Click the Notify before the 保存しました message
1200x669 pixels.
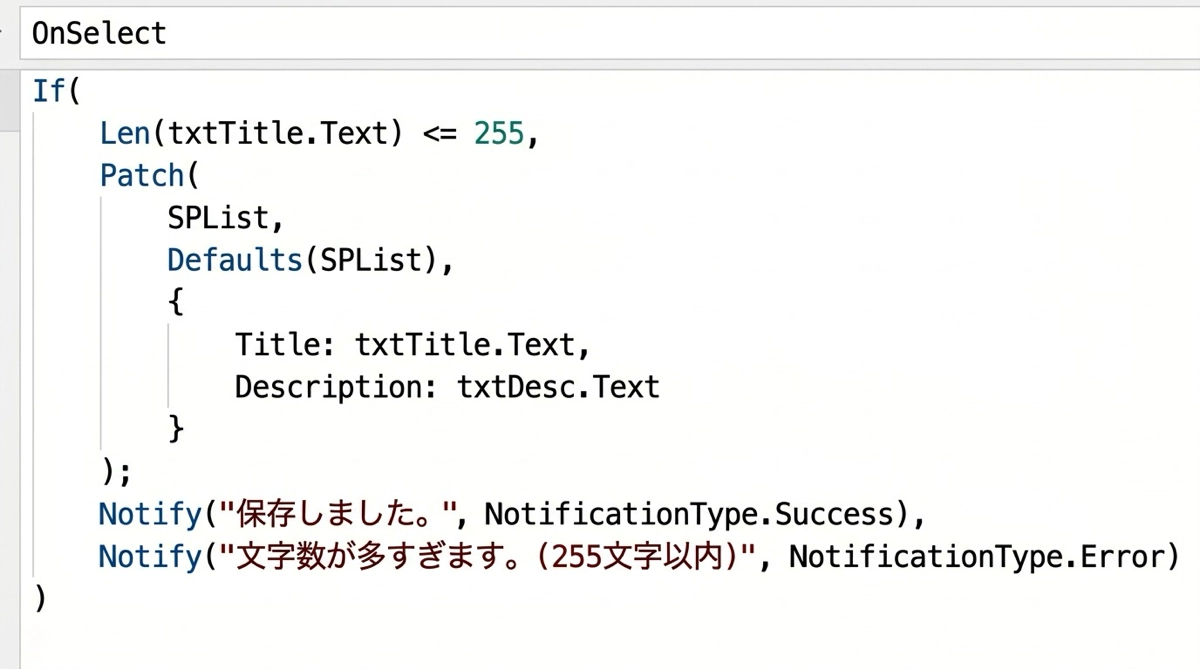click(x=150, y=514)
